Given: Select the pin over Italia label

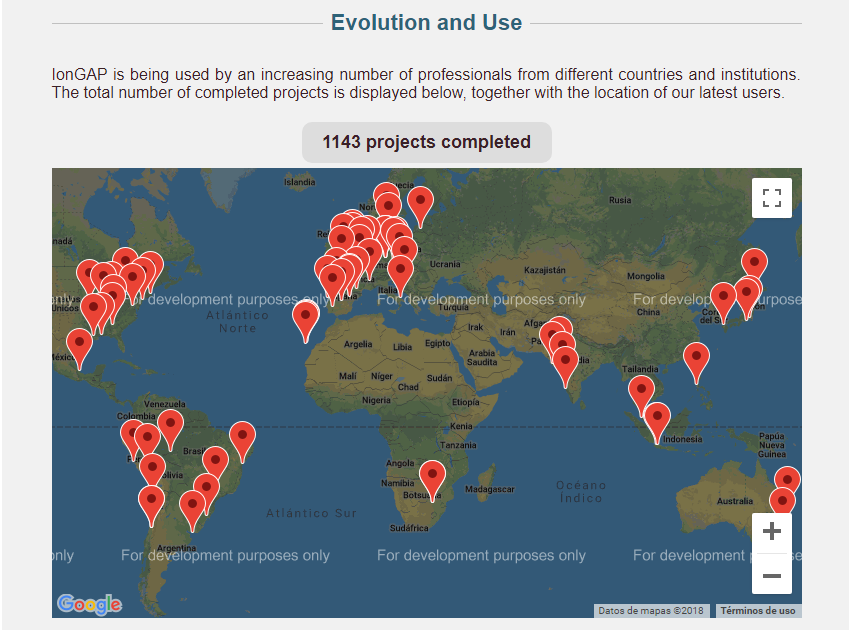Looking at the screenshot, I should (400, 272).
